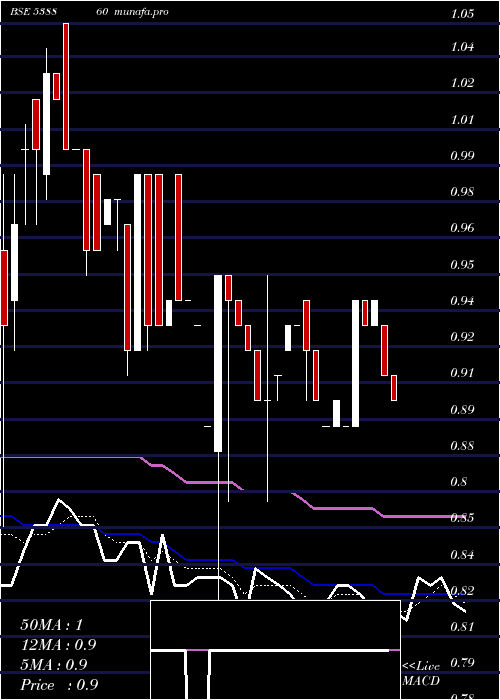The width and height of the screenshot is (500, 700).
Task: Click the MACD label
Action: (421, 681)
